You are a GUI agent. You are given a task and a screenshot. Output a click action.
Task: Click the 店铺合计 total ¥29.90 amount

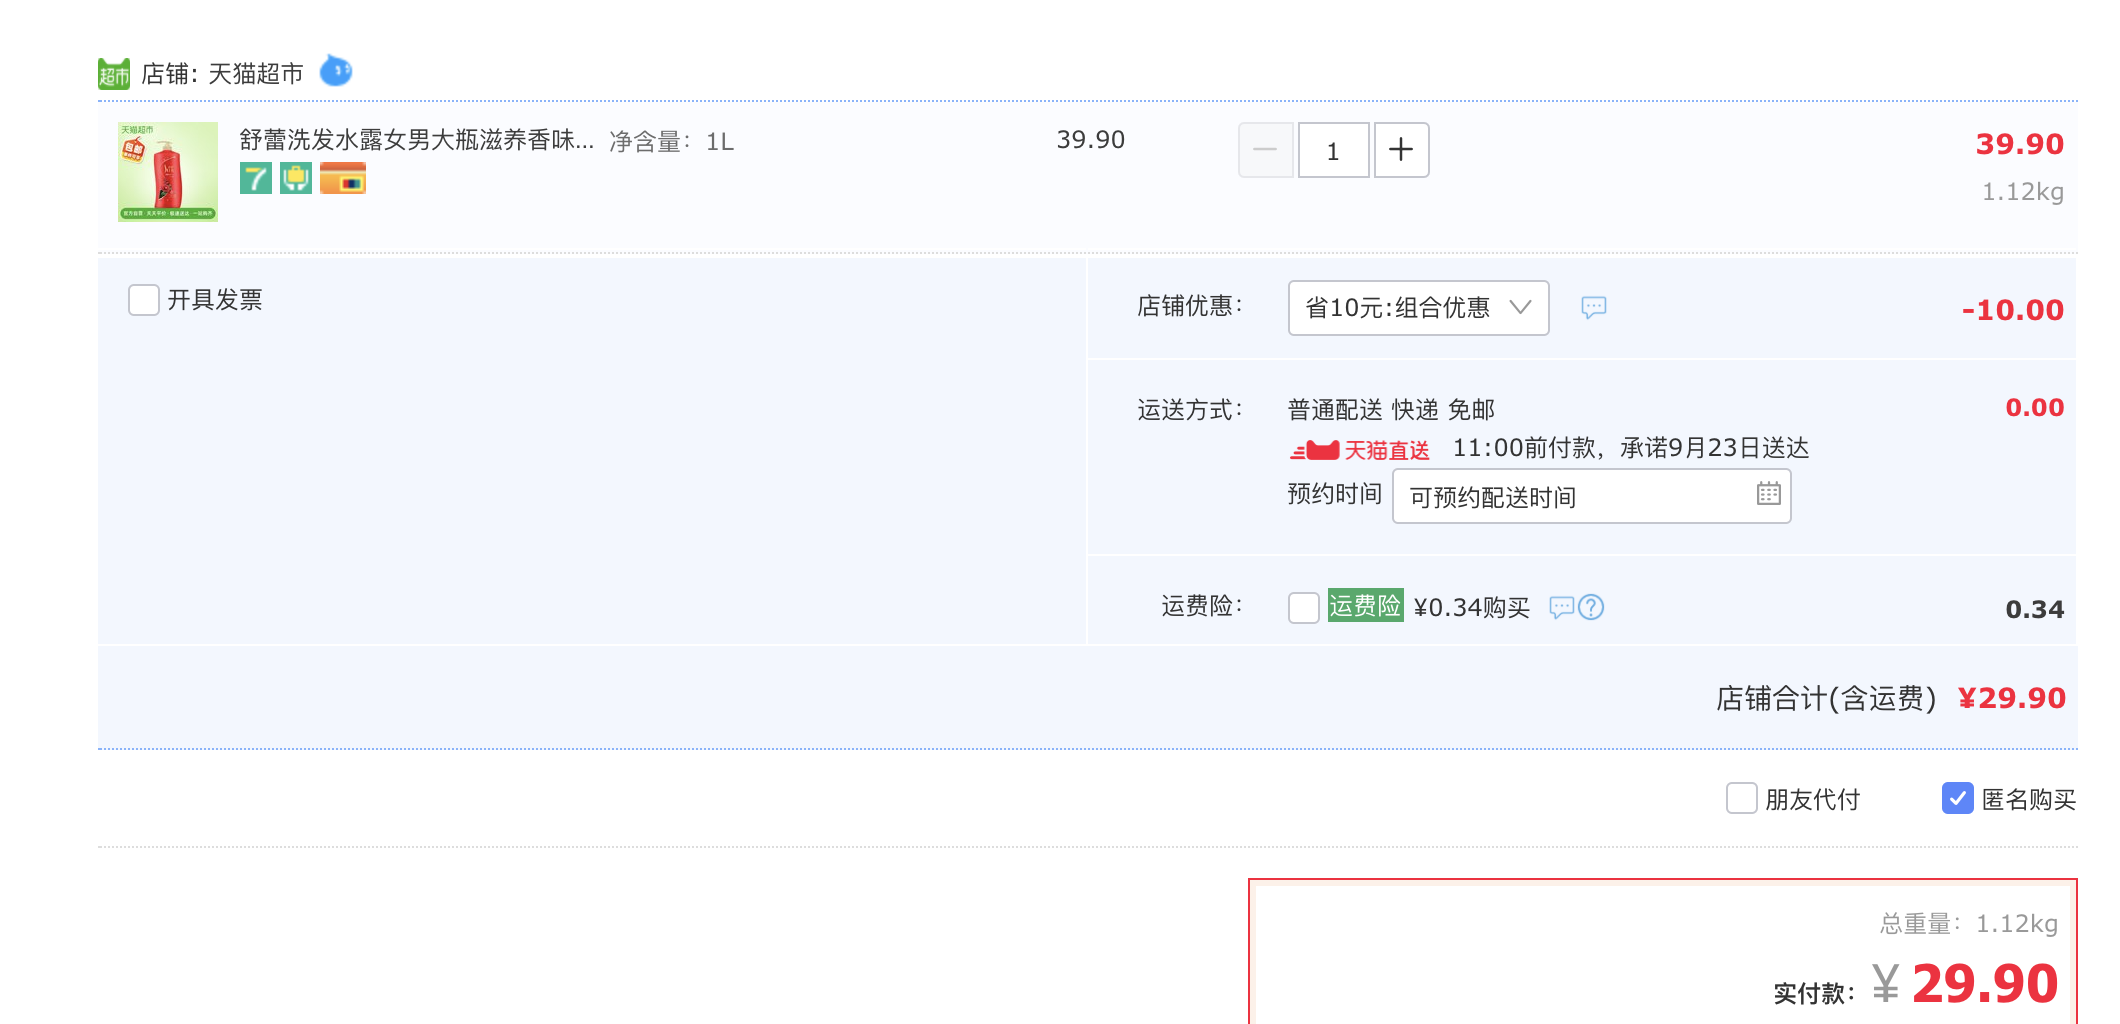(2012, 698)
